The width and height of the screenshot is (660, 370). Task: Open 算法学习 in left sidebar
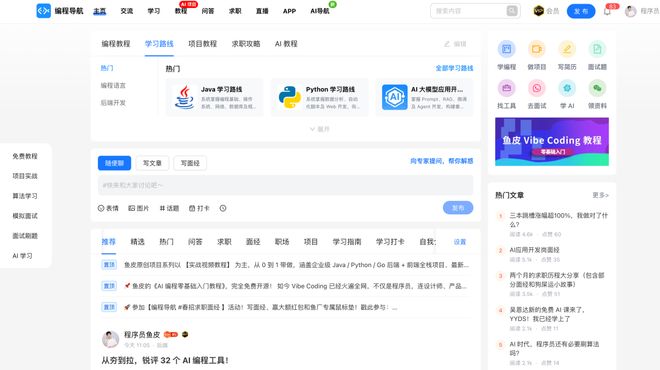click(x=25, y=196)
